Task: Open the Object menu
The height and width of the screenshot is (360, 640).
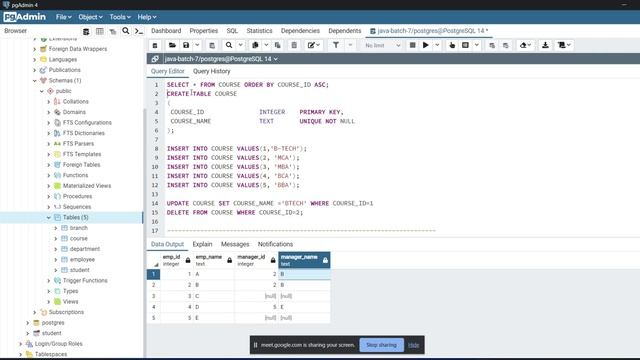Action: [90, 17]
